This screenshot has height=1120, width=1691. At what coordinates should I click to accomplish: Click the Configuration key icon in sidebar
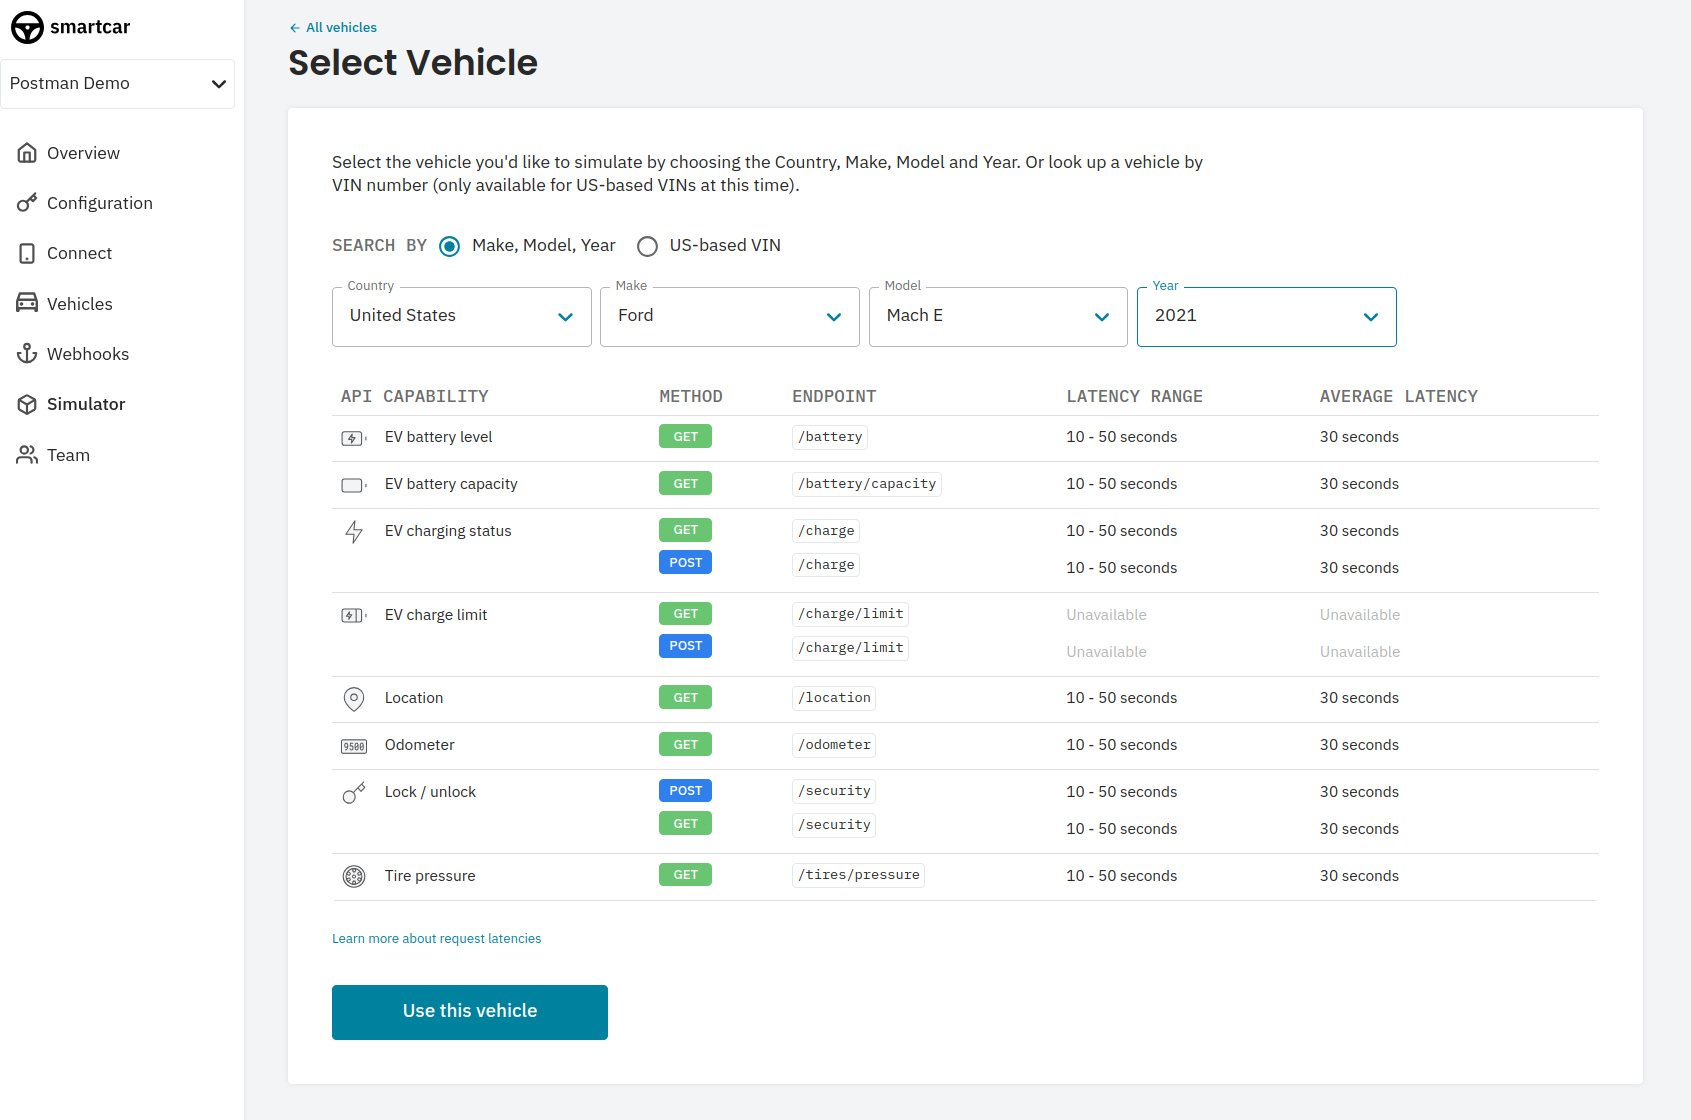pyautogui.click(x=27, y=203)
